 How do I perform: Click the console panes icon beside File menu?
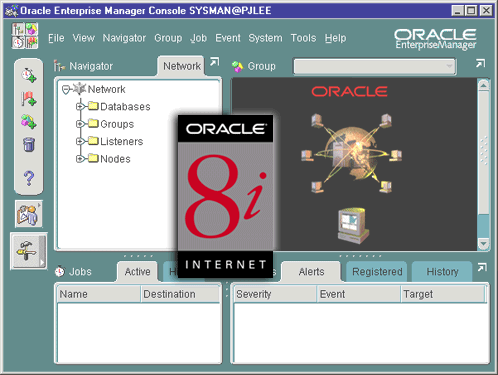click(25, 36)
